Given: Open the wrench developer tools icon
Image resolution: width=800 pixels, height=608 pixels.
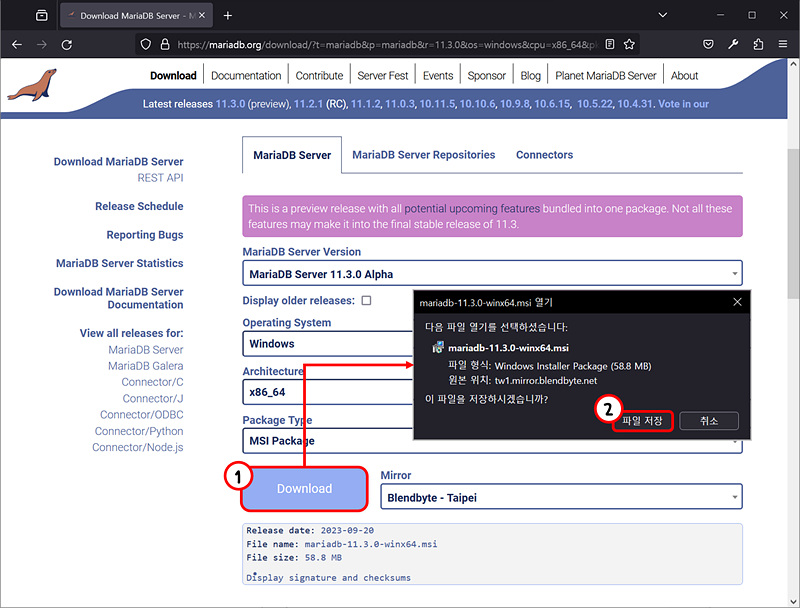Looking at the screenshot, I should [x=733, y=44].
